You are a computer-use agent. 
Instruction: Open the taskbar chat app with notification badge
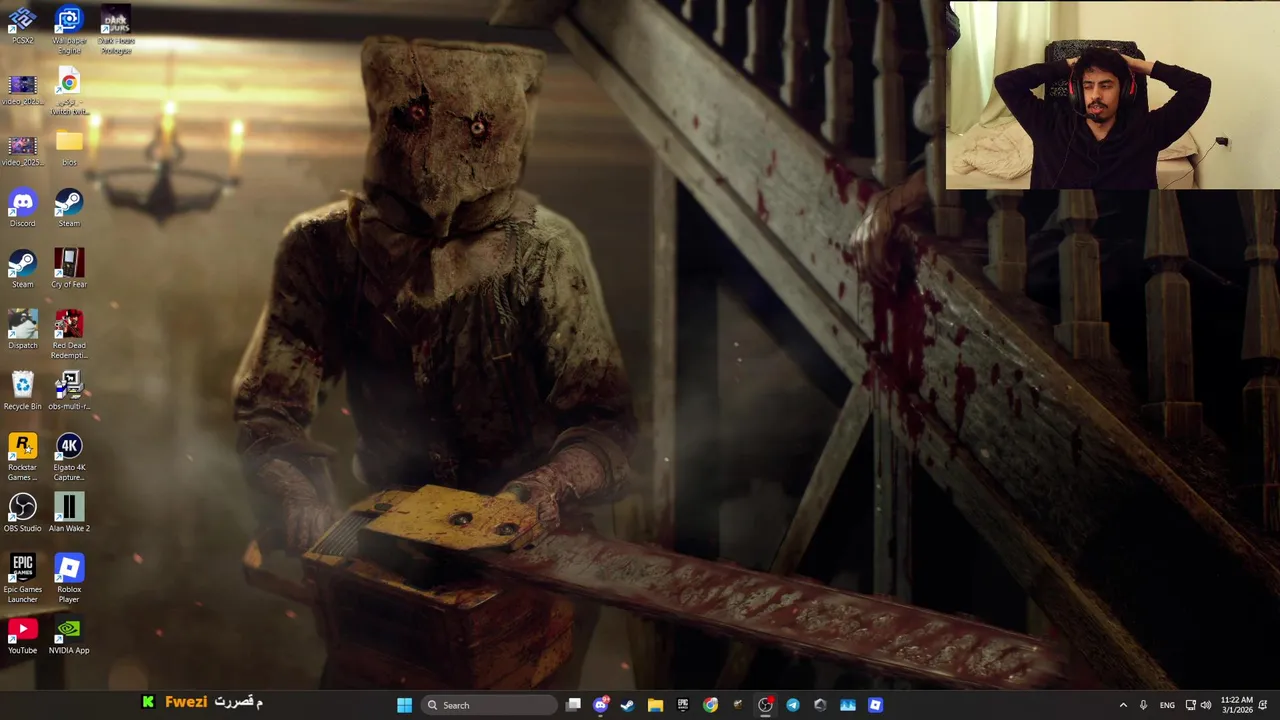(x=600, y=705)
